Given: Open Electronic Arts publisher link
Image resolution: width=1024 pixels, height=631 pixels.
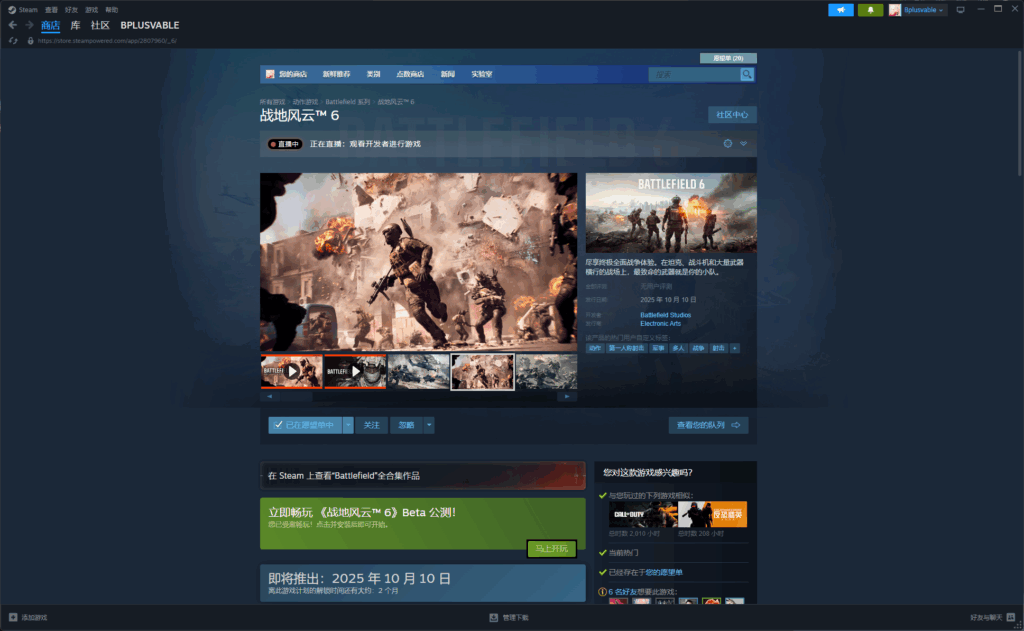Looking at the screenshot, I should tap(660, 323).
